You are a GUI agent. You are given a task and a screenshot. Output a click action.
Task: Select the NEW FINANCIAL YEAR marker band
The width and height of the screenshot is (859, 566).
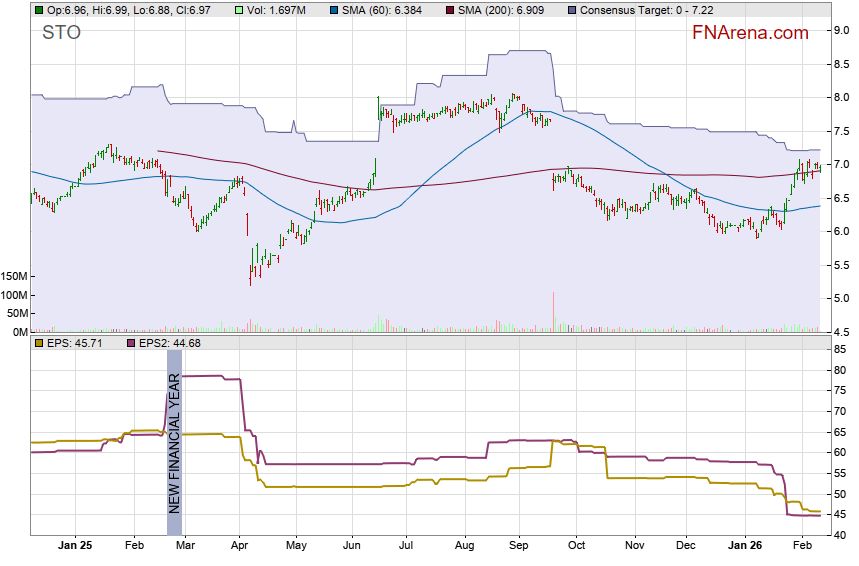174,442
